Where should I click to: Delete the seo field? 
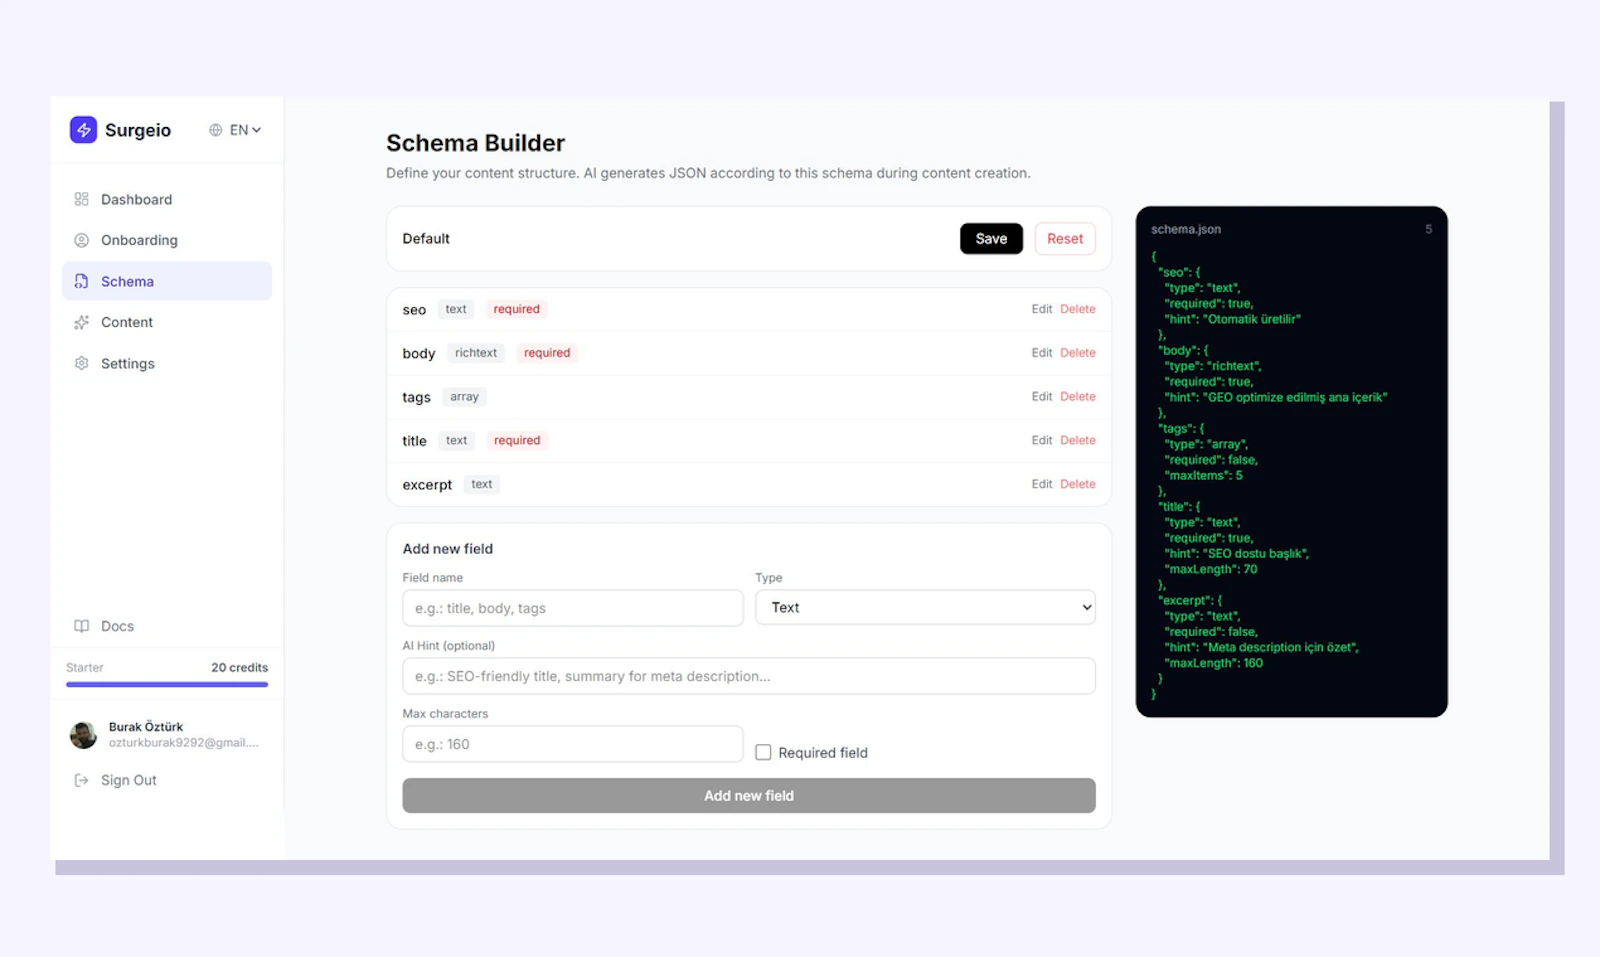(x=1078, y=309)
